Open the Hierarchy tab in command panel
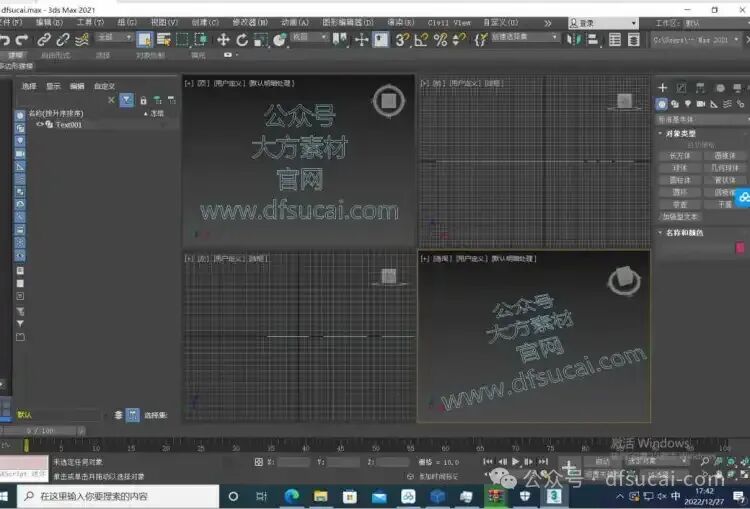 [700, 87]
